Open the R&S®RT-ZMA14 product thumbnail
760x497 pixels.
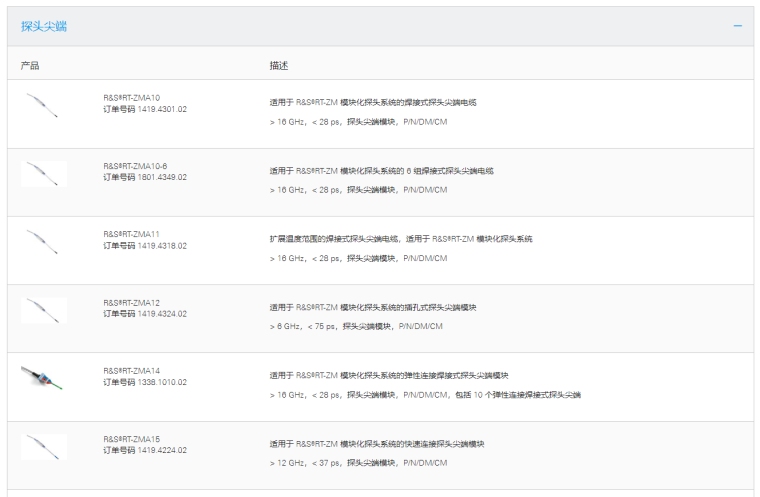click(x=43, y=377)
